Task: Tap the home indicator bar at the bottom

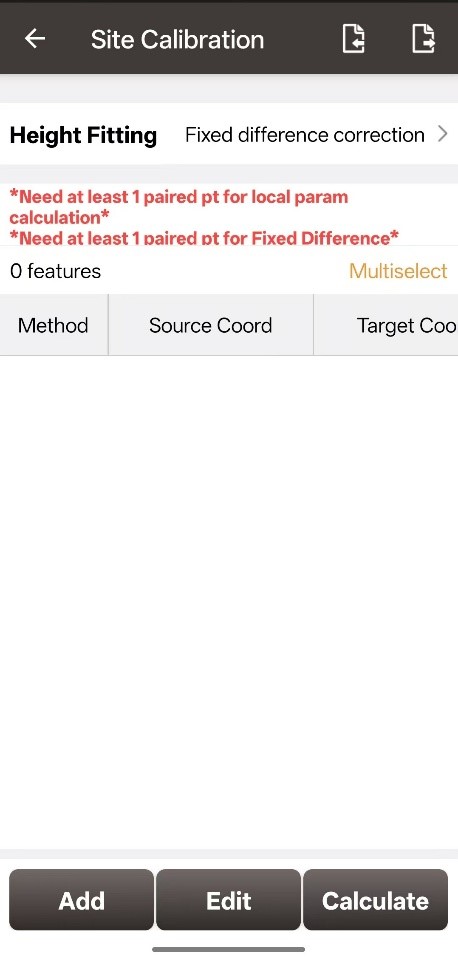Action: [x=229, y=949]
